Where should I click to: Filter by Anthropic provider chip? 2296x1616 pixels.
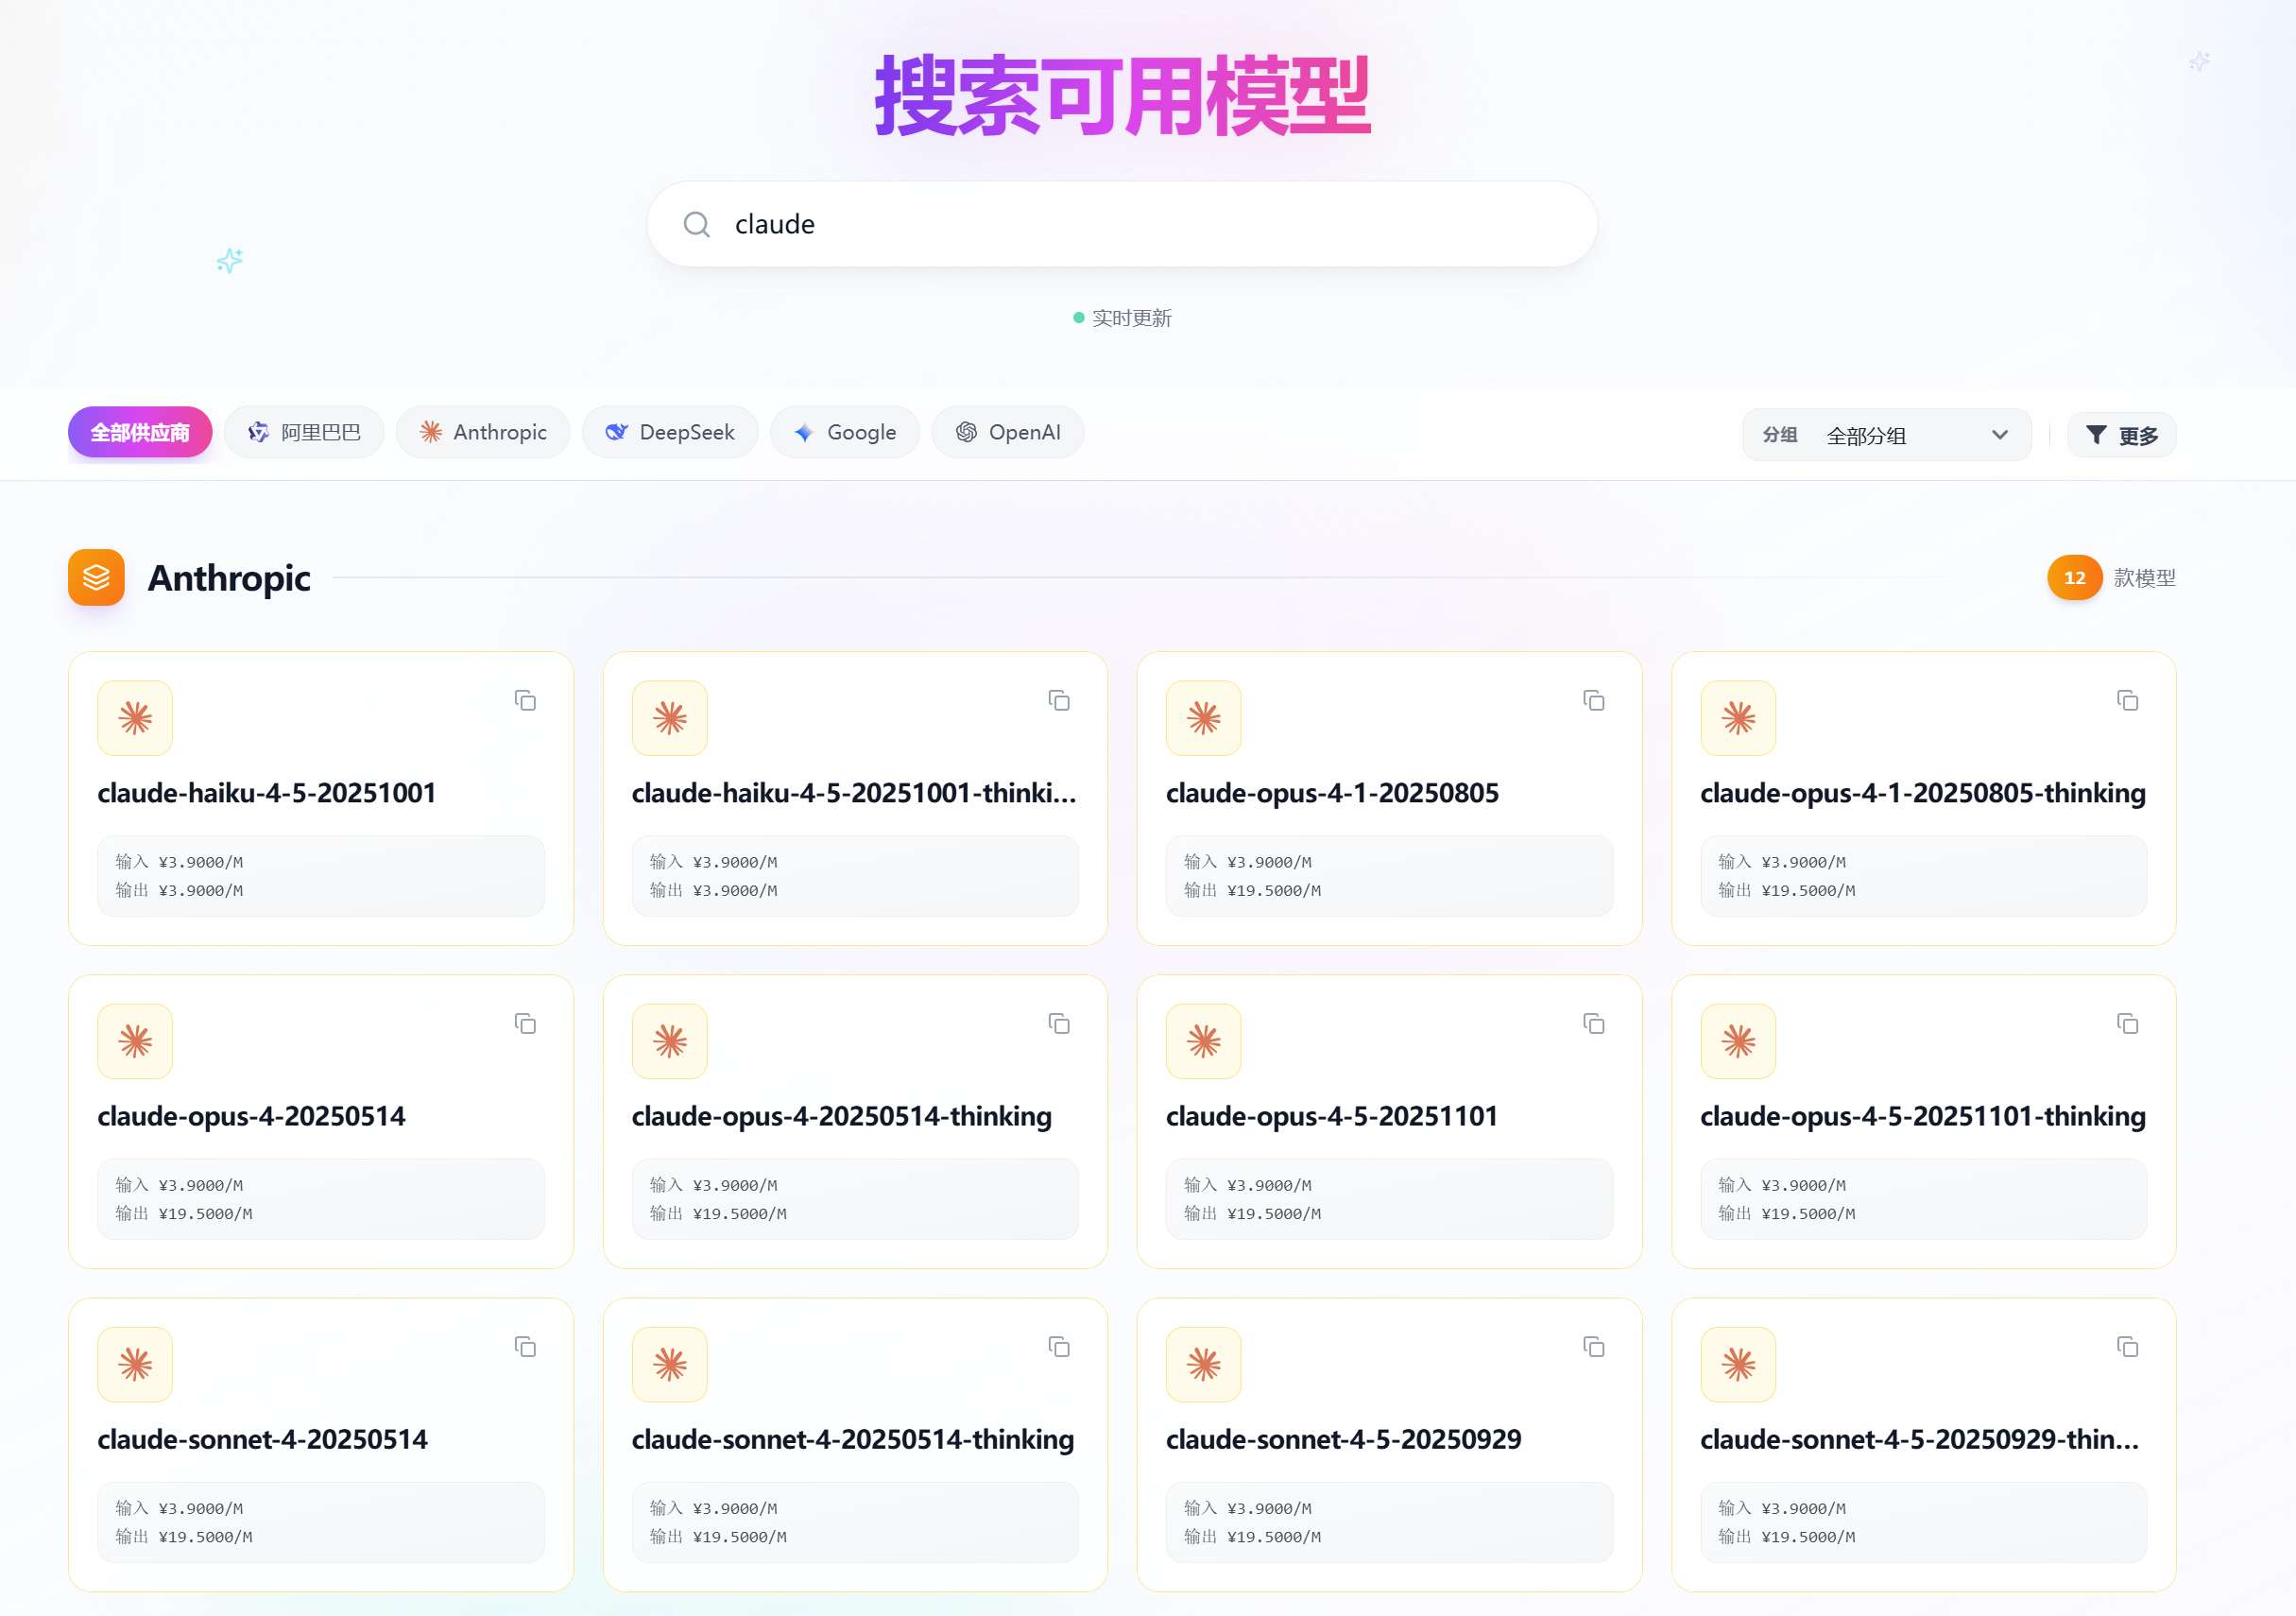click(483, 432)
